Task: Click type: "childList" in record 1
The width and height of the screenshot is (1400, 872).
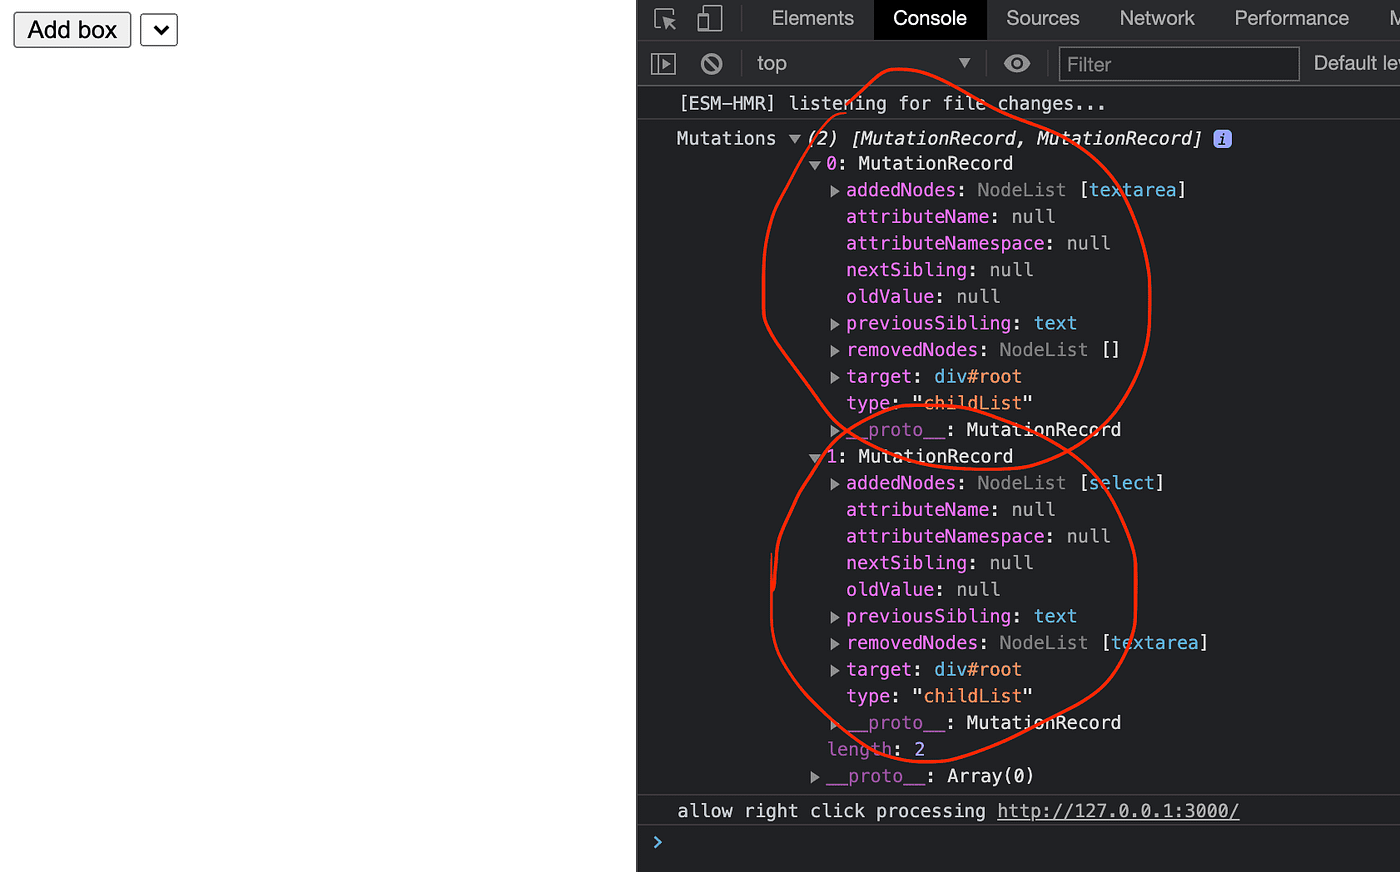Action: (x=940, y=696)
